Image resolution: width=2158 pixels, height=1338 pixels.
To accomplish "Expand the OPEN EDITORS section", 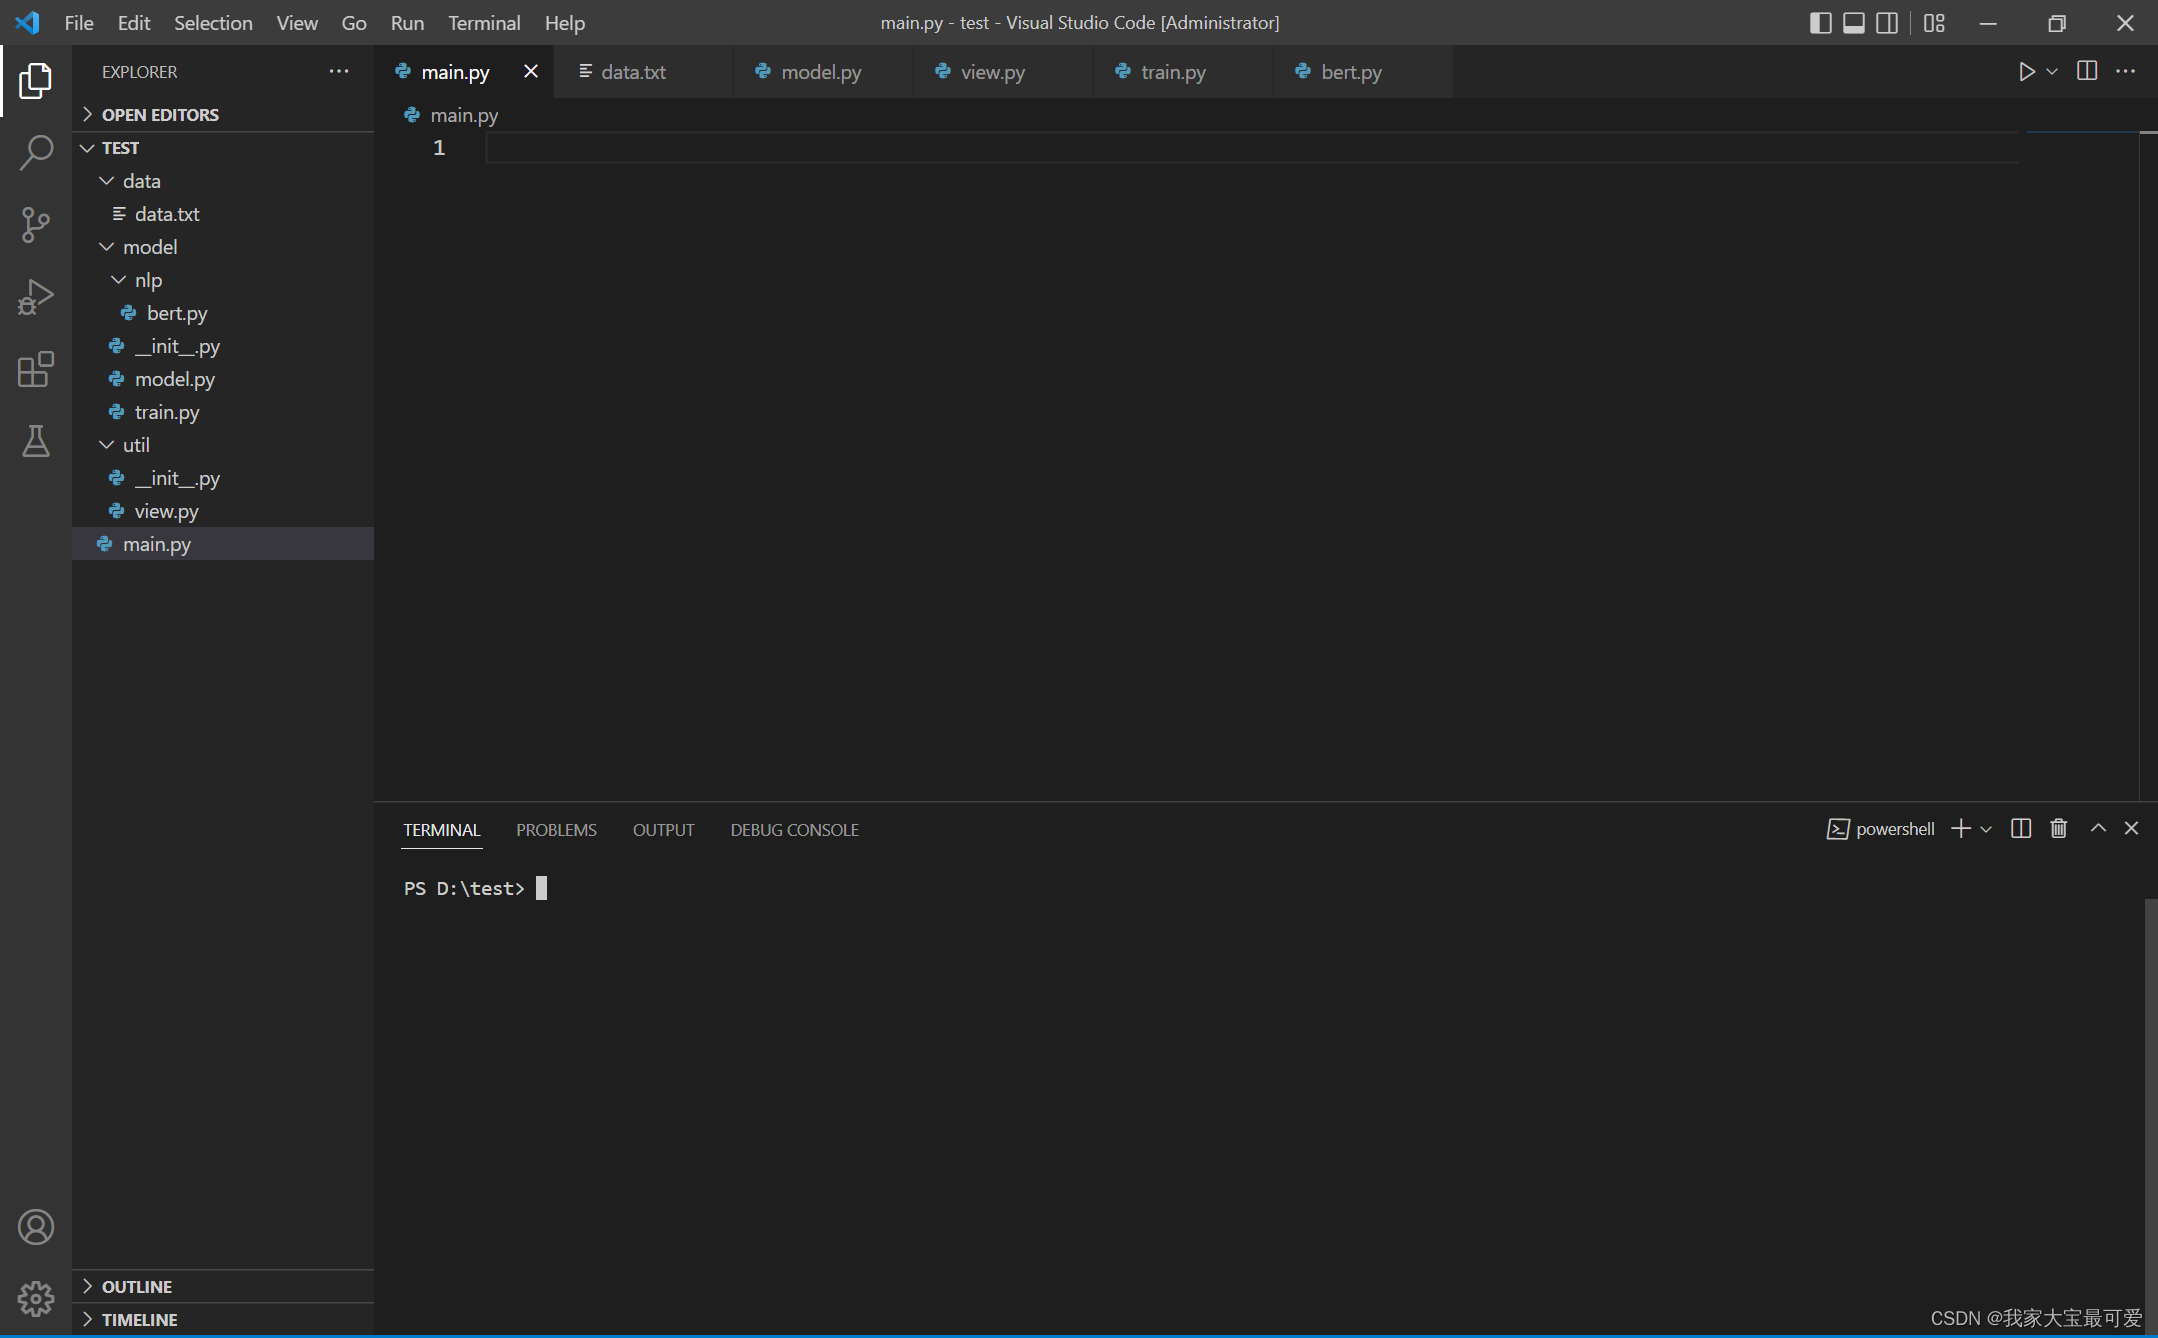I will click(160, 115).
